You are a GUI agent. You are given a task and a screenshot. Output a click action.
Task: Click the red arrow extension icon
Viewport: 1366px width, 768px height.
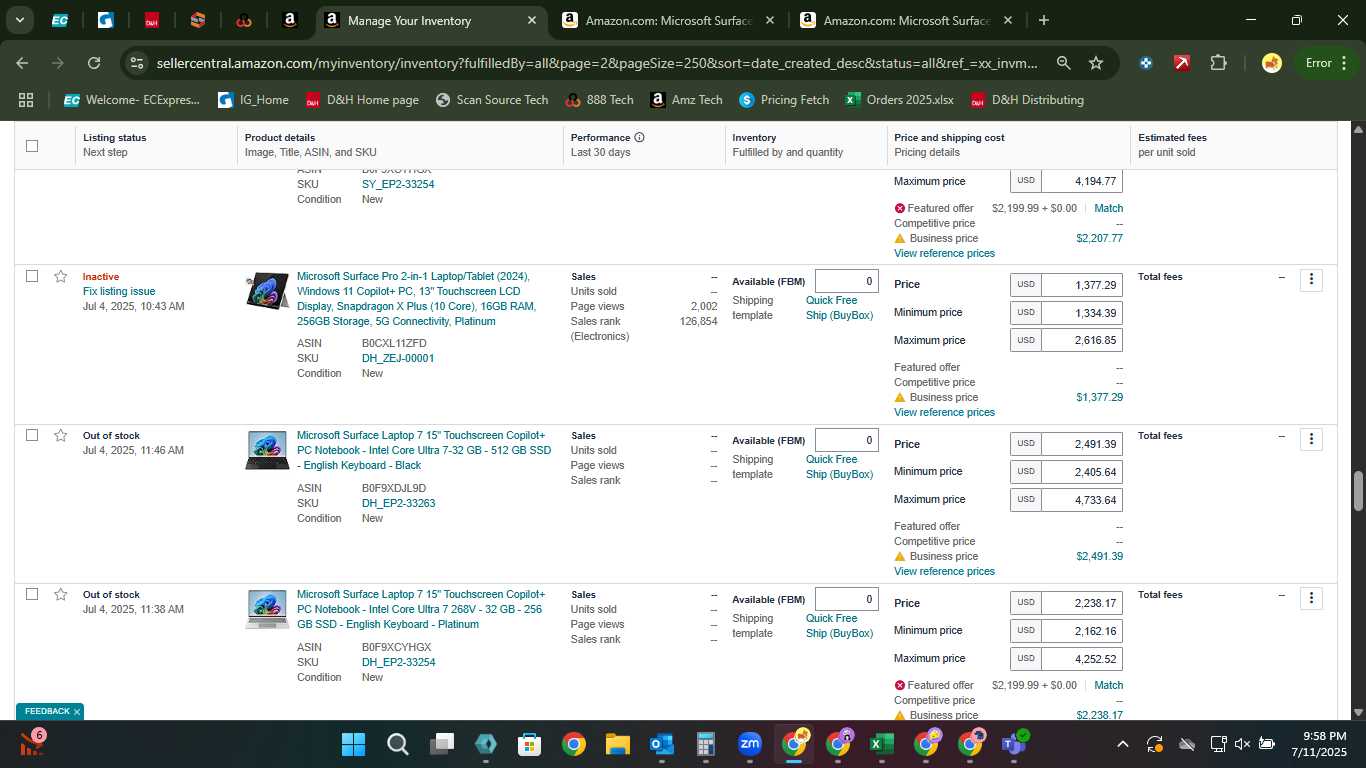[1182, 63]
